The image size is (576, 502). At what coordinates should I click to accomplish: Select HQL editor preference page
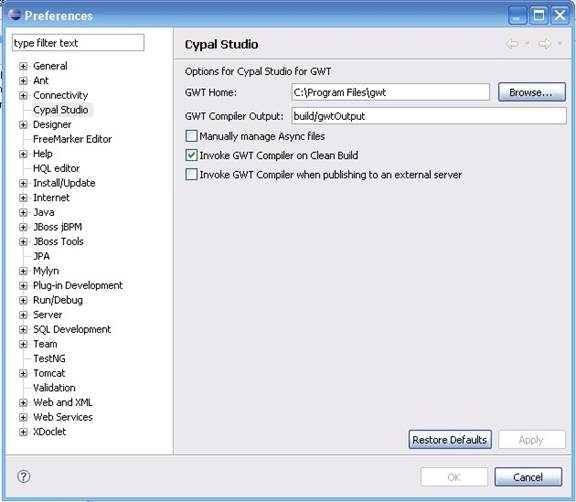[x=56, y=168]
